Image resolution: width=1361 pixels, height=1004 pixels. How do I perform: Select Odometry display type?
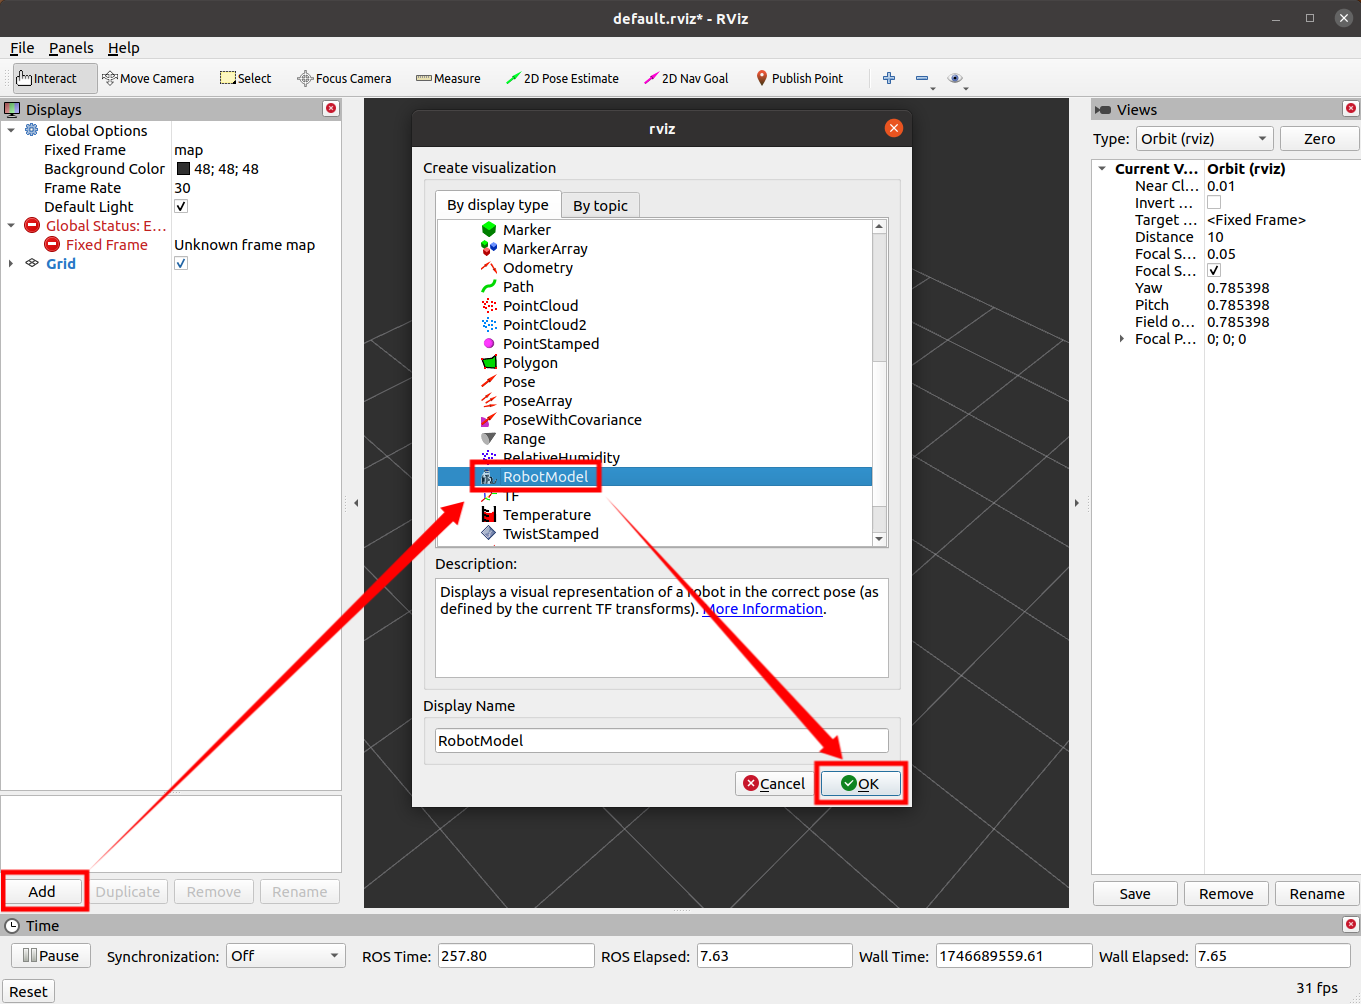tap(538, 268)
